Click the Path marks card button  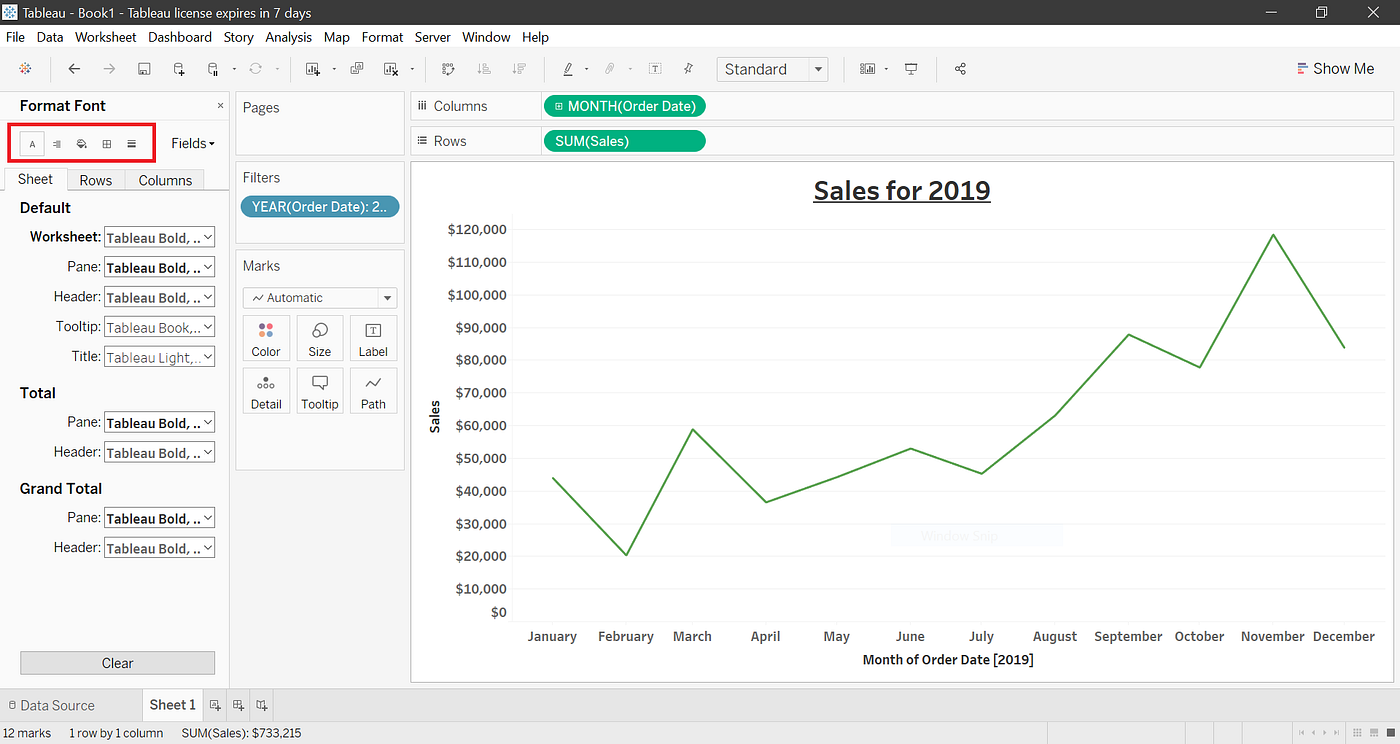tap(373, 391)
